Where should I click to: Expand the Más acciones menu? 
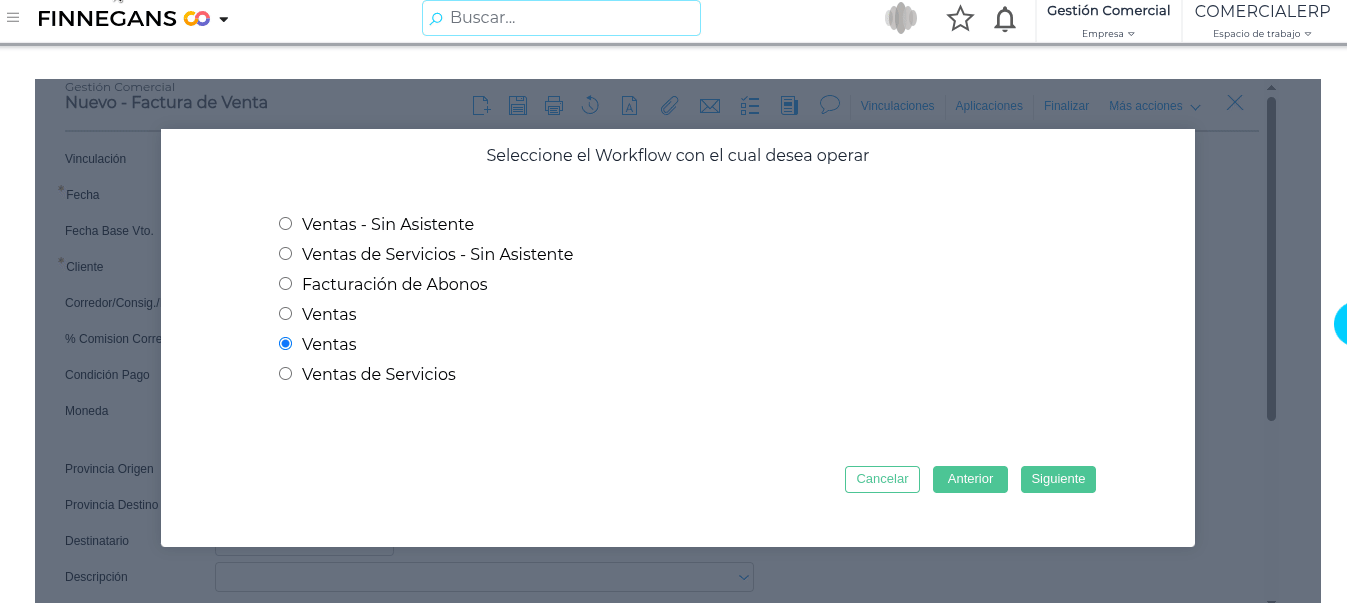(1155, 106)
